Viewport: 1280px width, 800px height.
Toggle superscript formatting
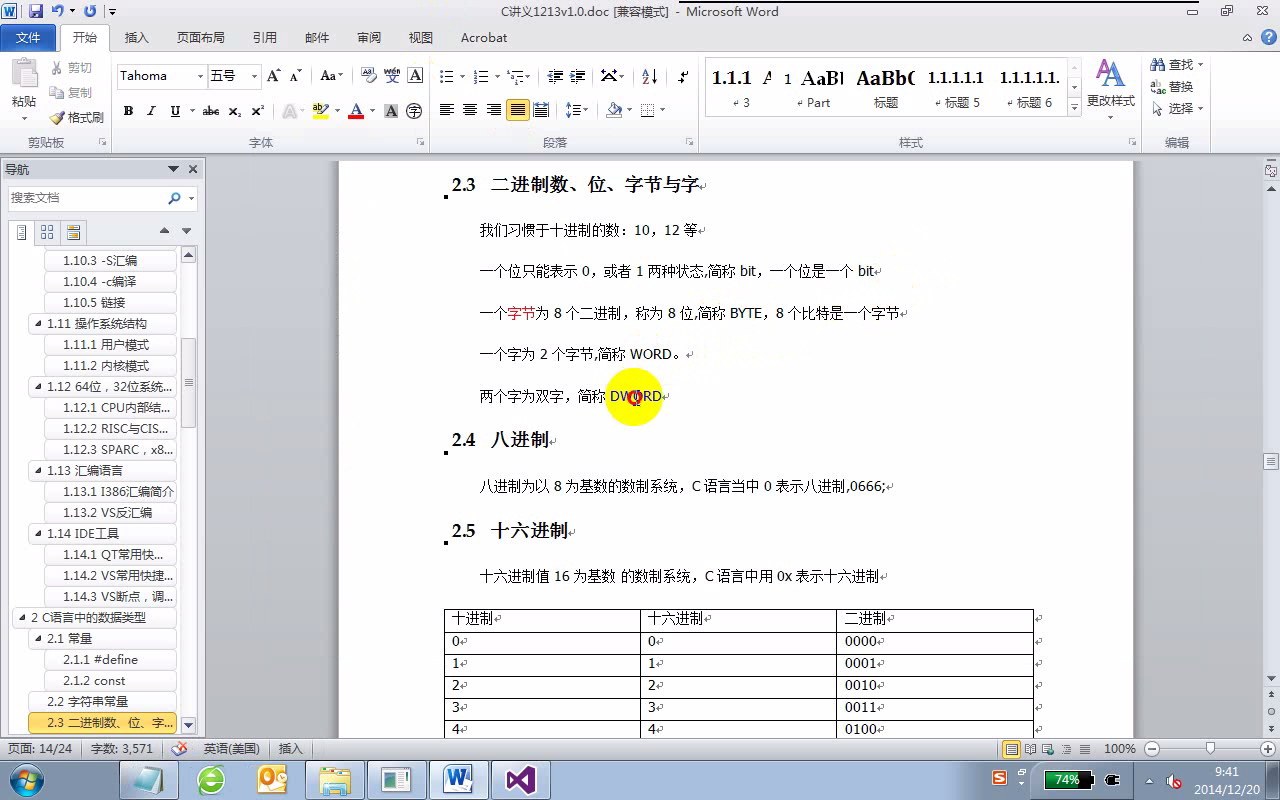point(258,111)
